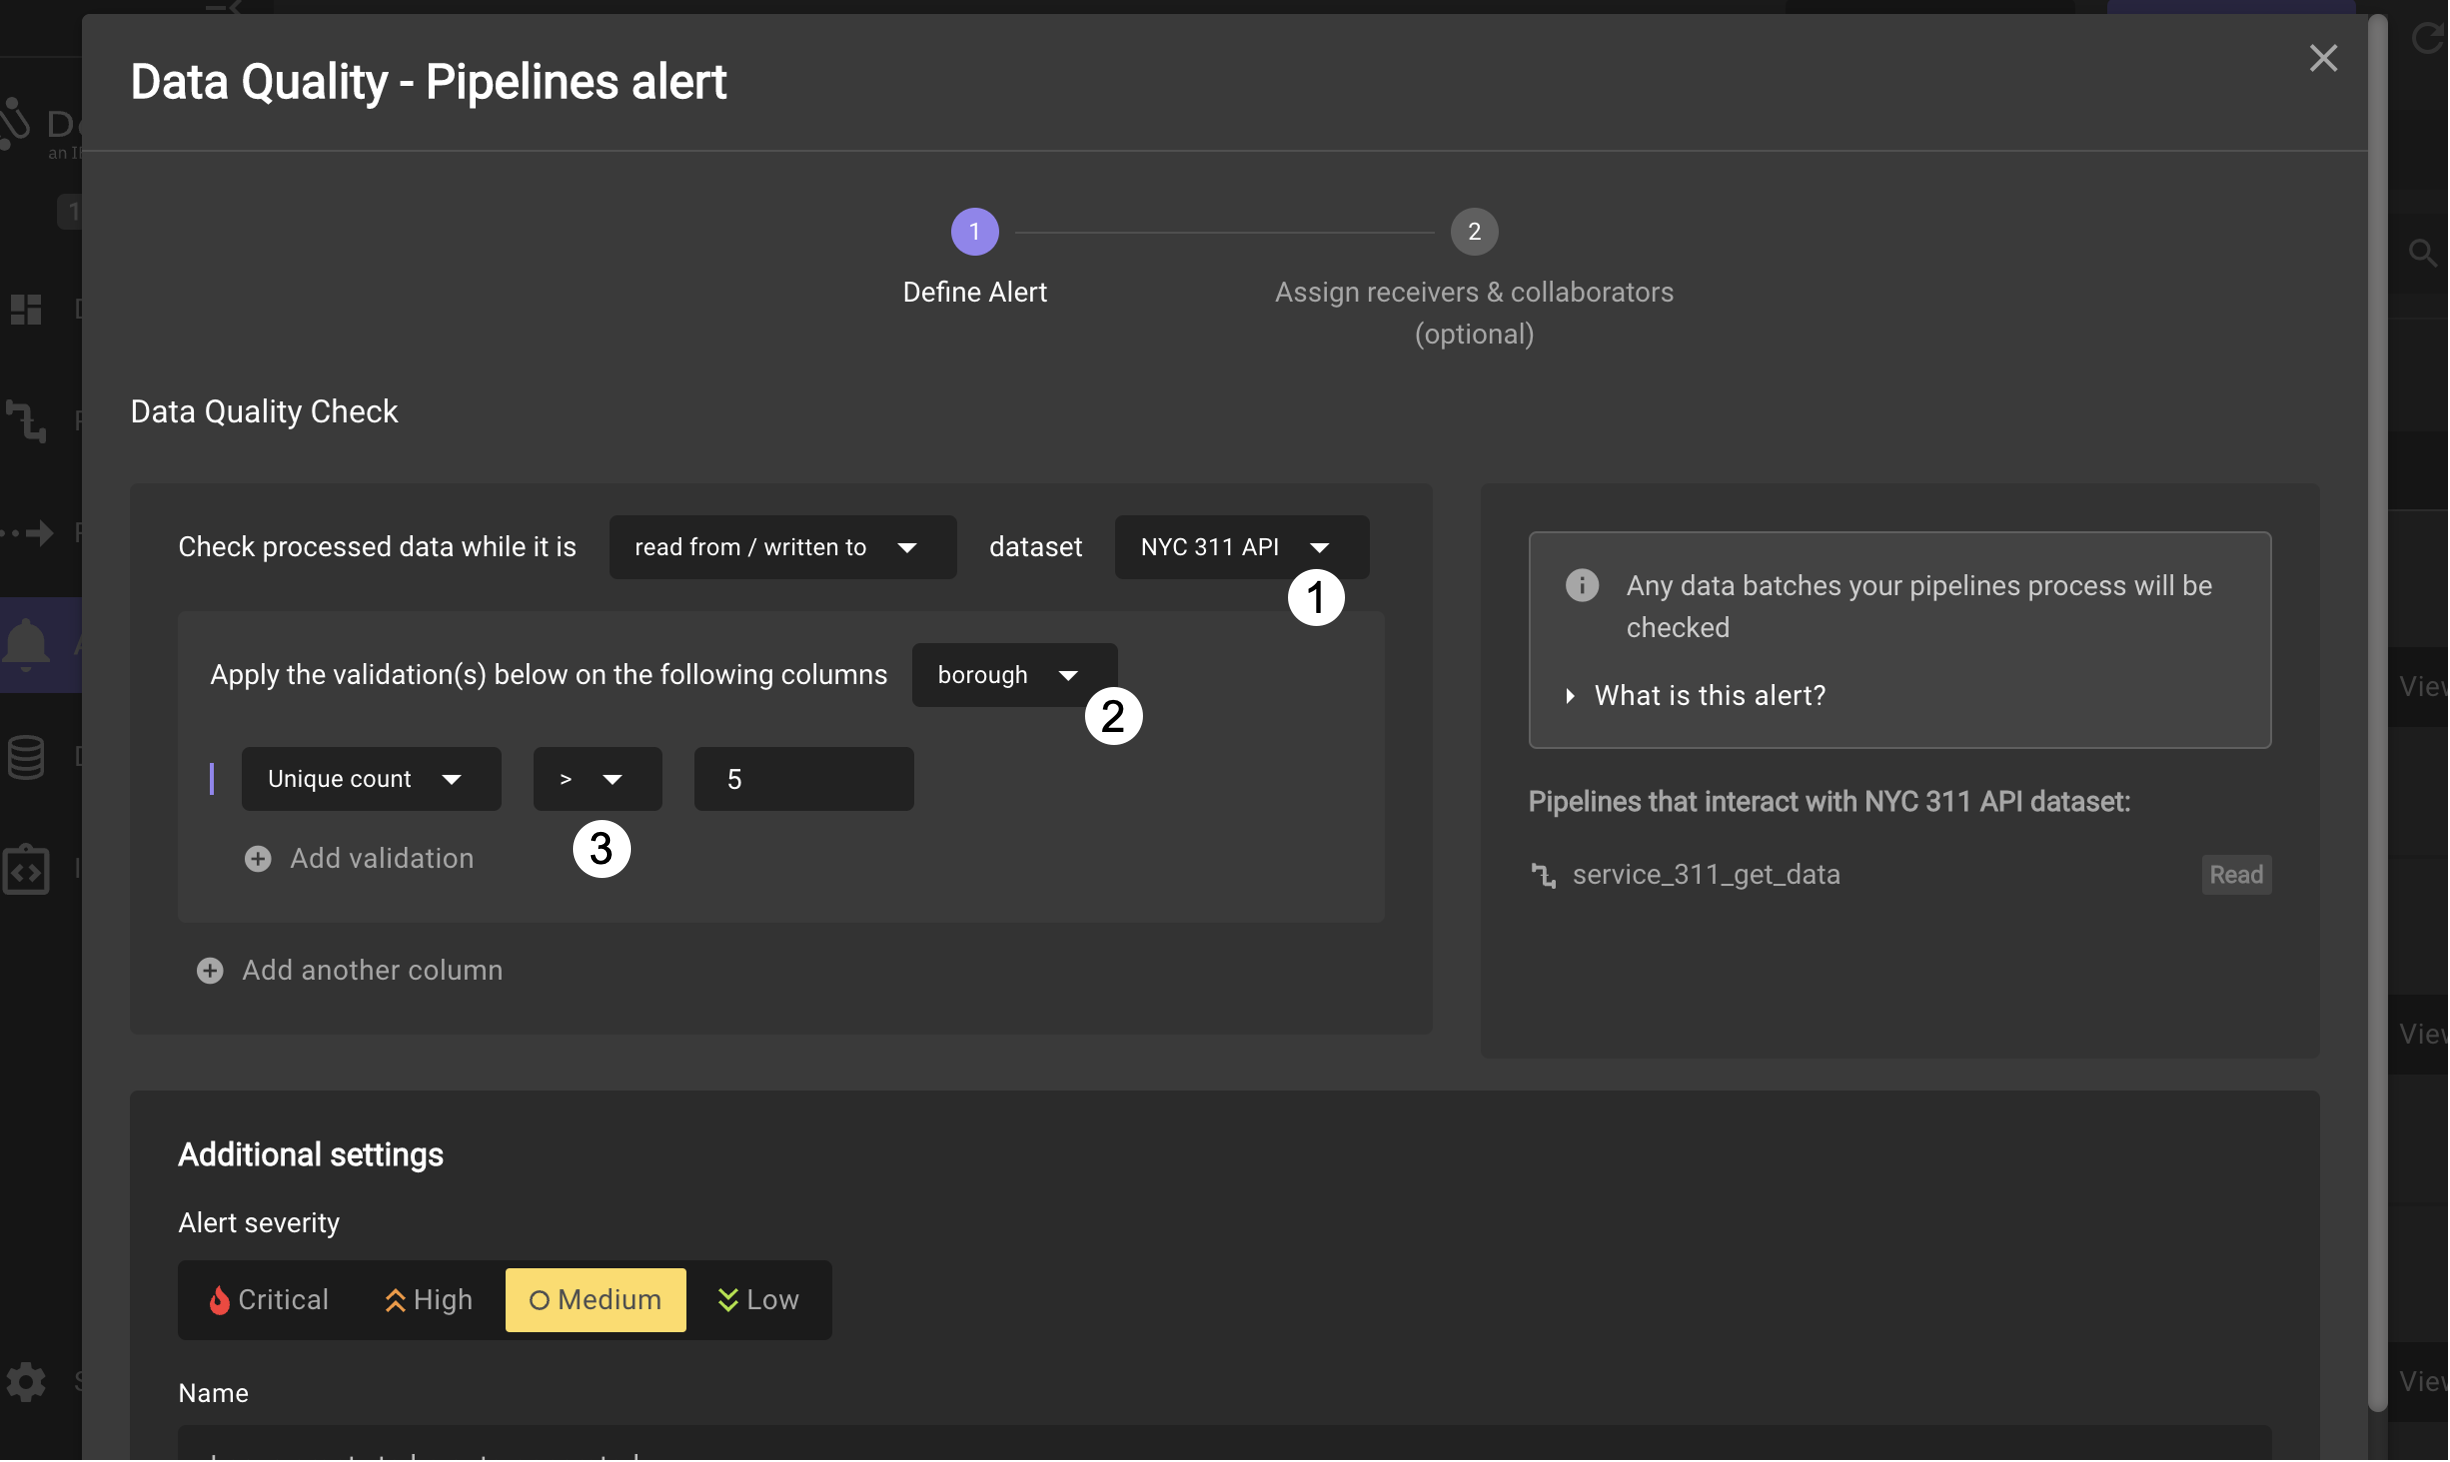Screen dimensions: 2450x1462
Task: Select High alert severity
Action: click(429, 1301)
